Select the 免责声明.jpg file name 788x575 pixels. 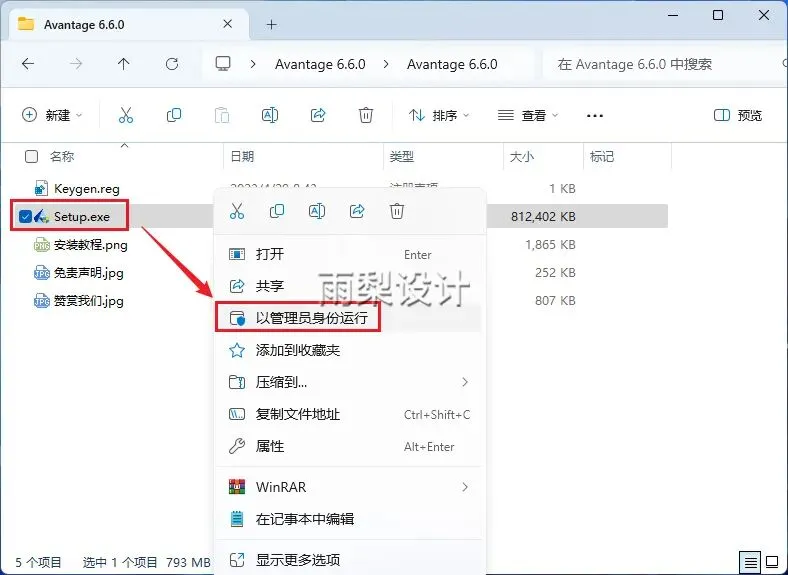coord(89,273)
